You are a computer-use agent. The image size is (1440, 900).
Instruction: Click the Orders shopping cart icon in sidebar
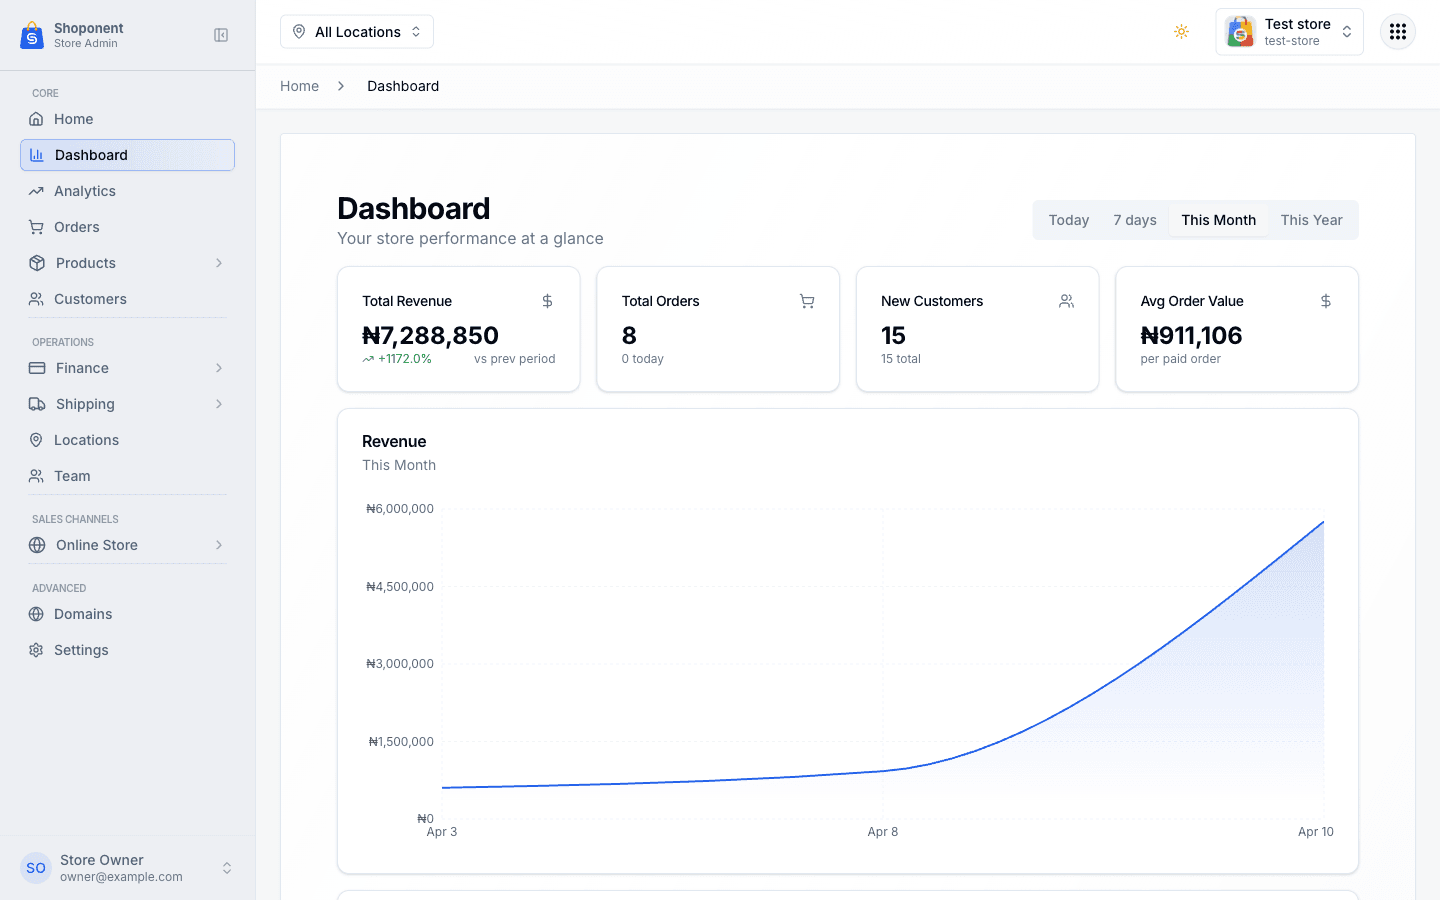point(36,227)
